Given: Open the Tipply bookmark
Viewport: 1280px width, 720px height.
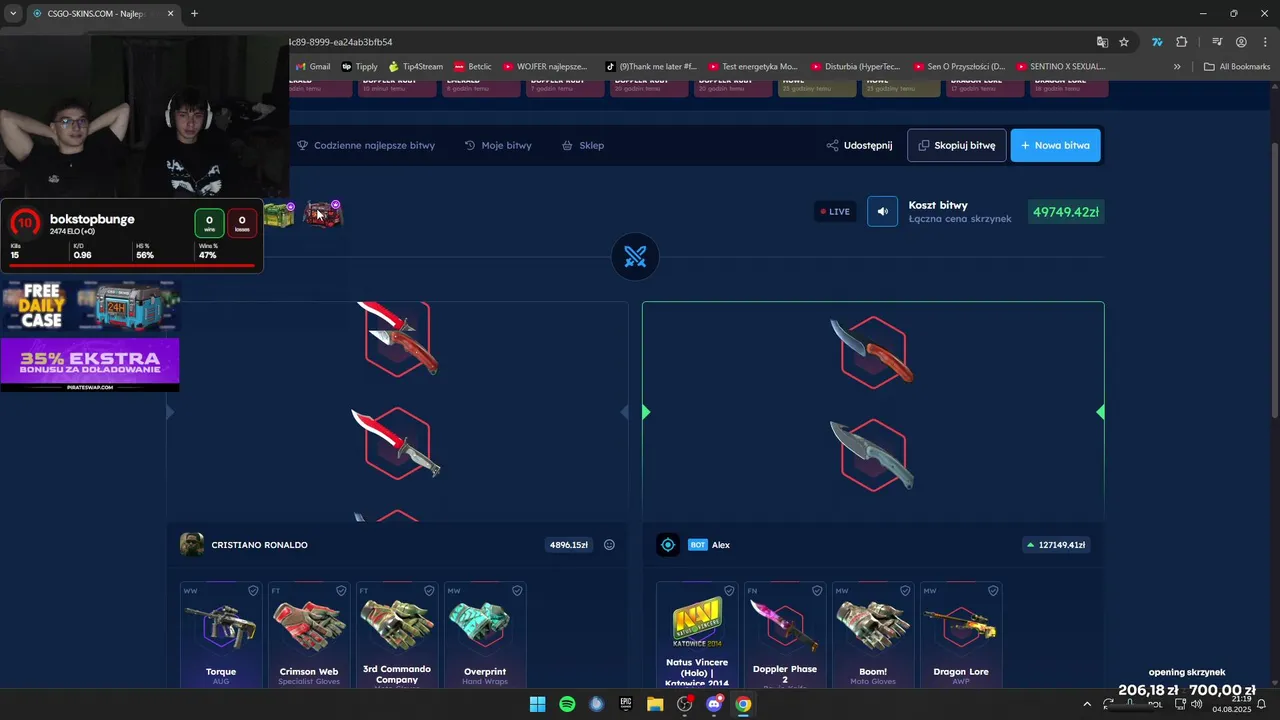Looking at the screenshot, I should click(x=360, y=67).
